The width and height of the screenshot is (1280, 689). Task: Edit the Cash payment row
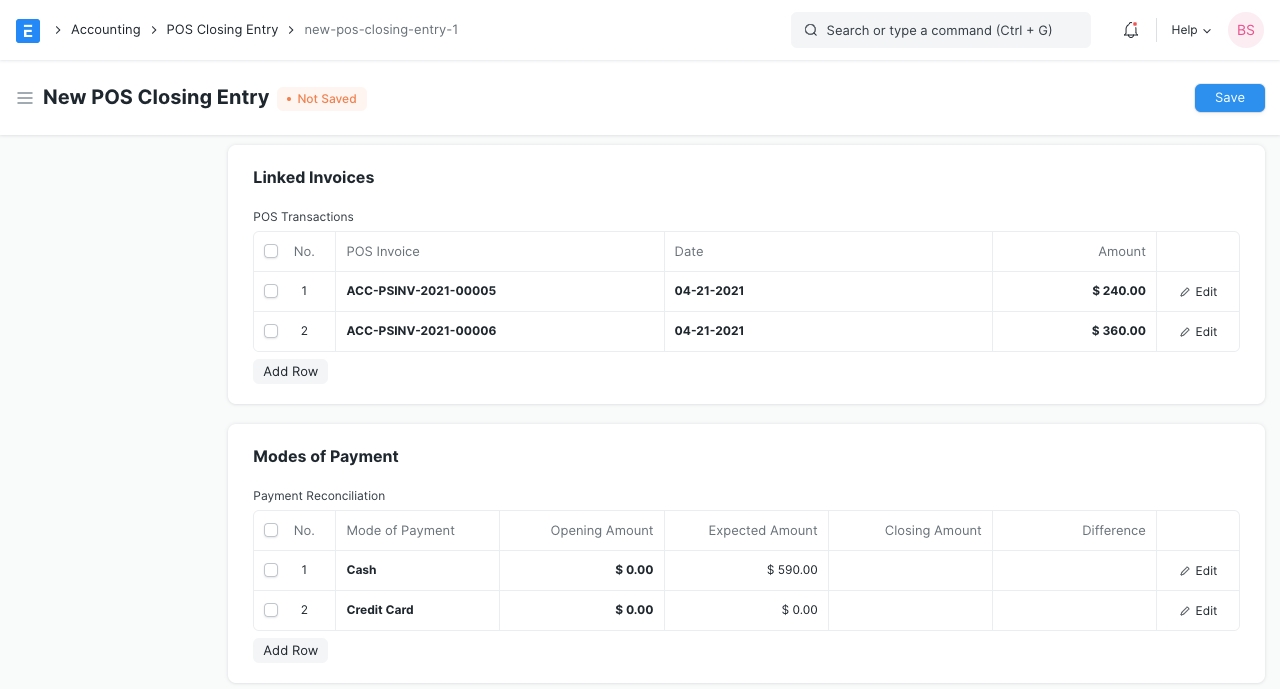(1198, 571)
